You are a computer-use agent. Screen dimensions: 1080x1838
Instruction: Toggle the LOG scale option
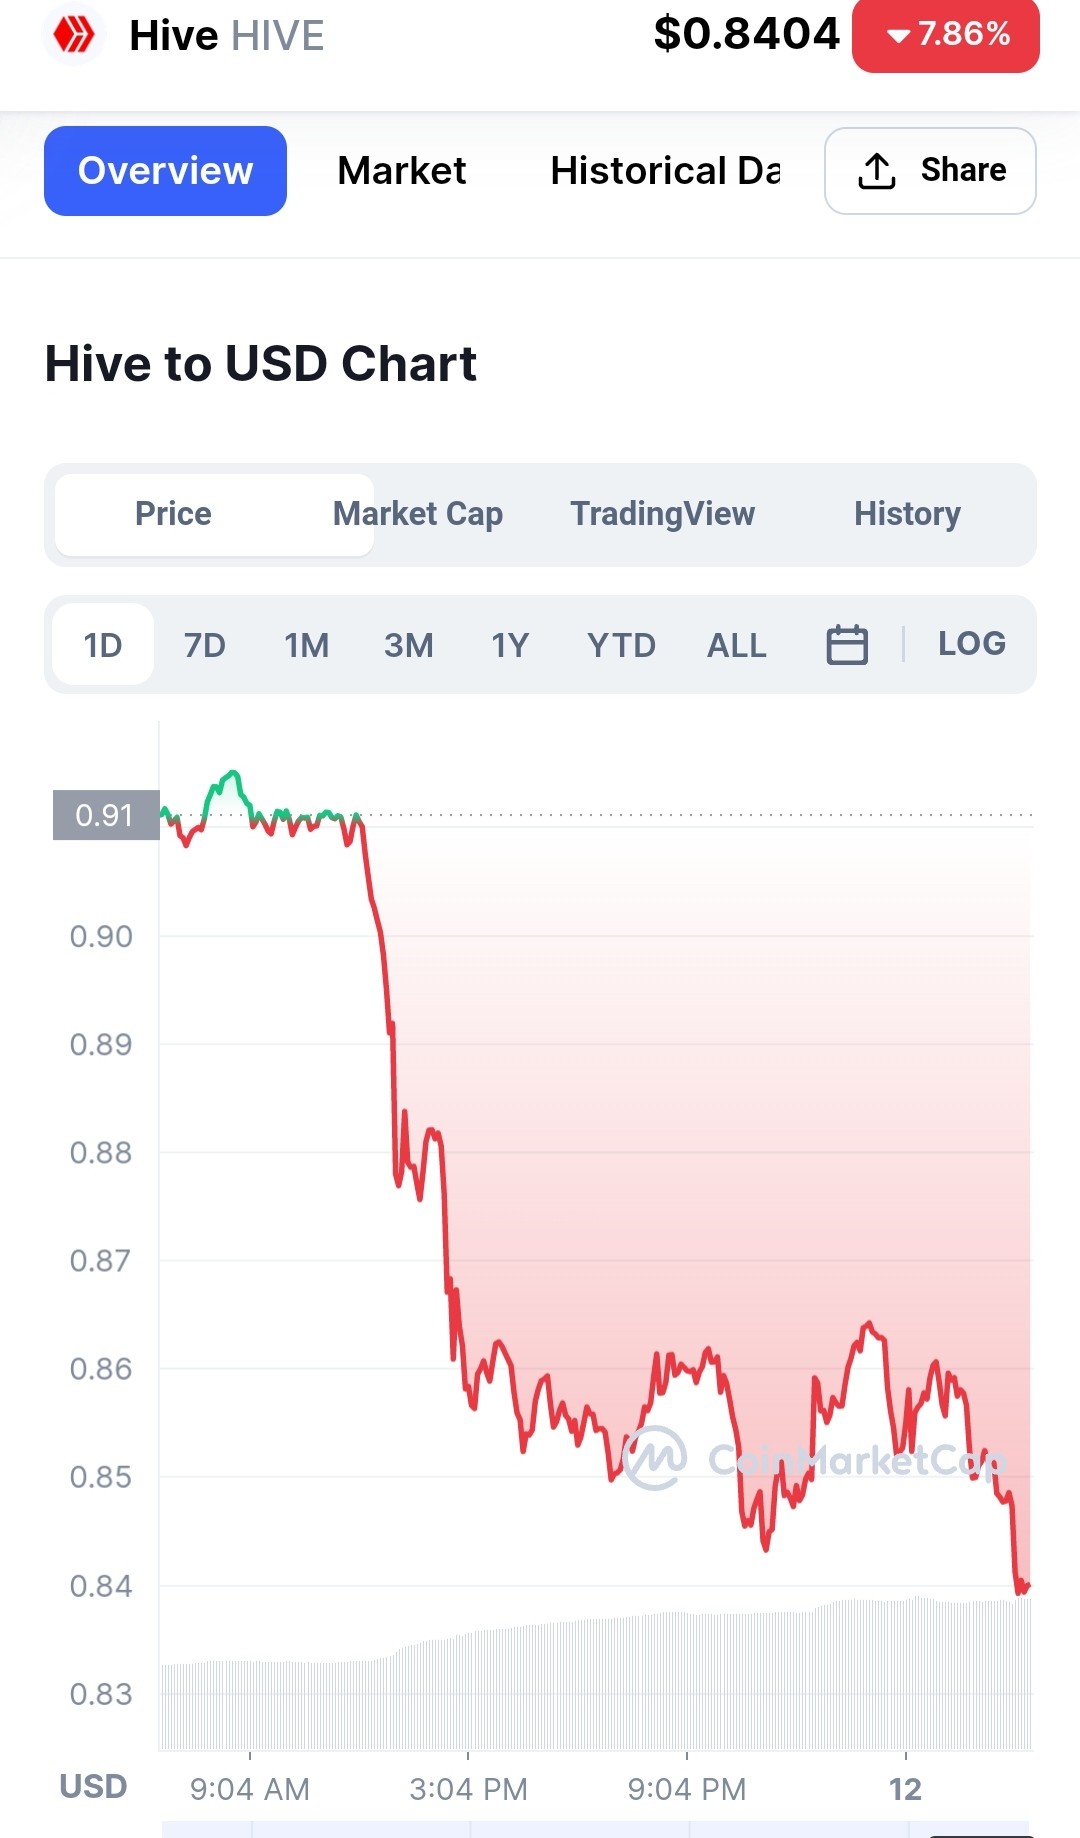972,644
